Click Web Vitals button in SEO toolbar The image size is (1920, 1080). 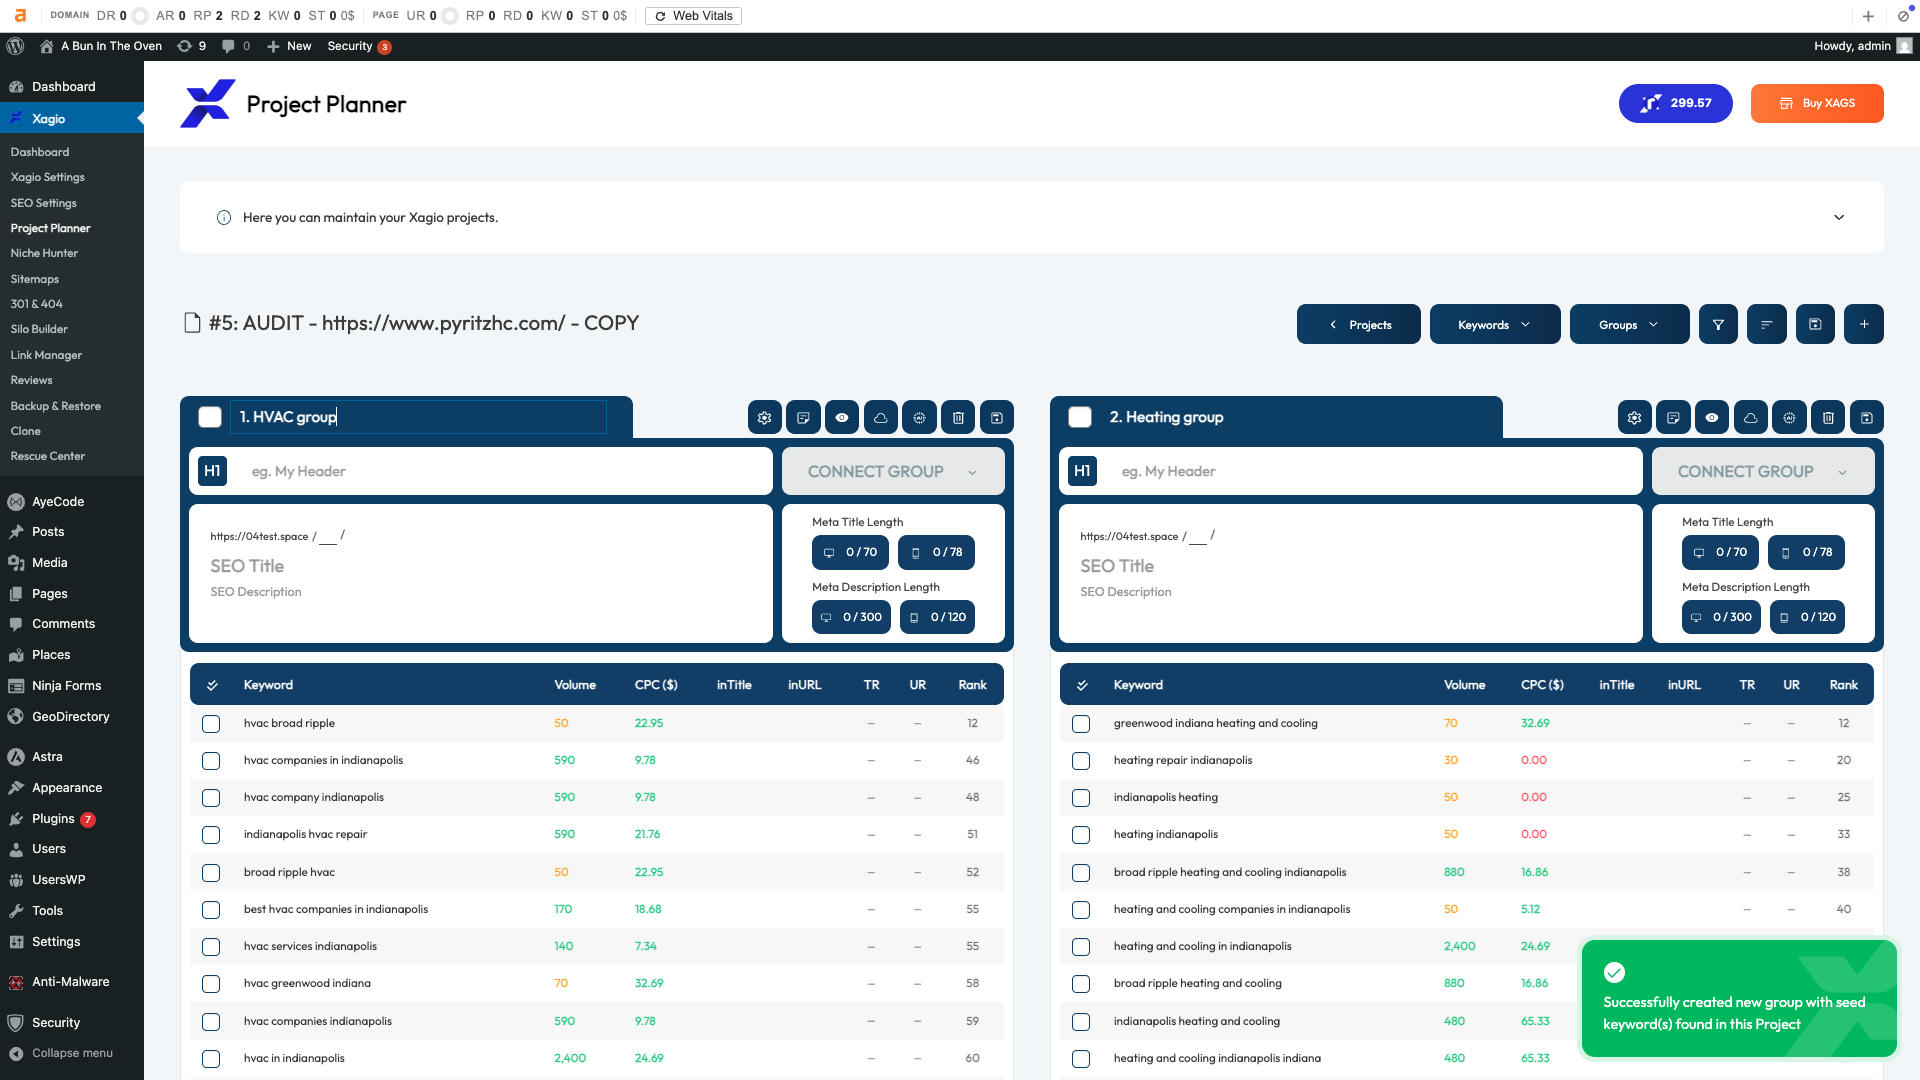[694, 16]
